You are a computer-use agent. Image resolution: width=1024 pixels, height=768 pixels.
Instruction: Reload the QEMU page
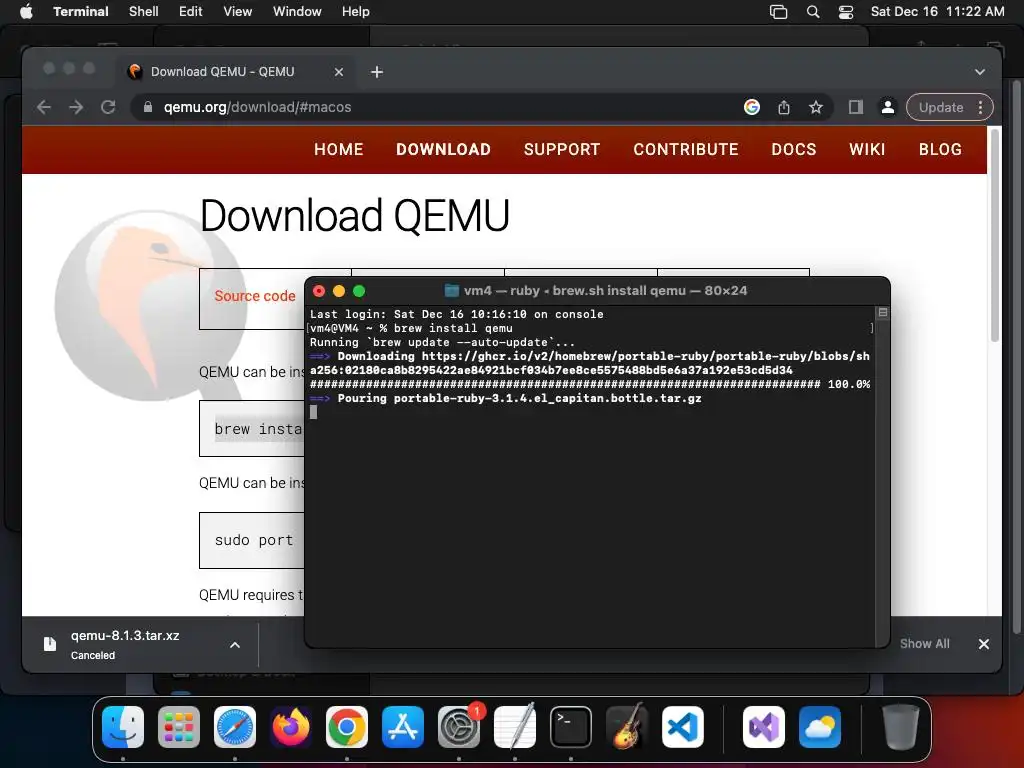coord(108,107)
